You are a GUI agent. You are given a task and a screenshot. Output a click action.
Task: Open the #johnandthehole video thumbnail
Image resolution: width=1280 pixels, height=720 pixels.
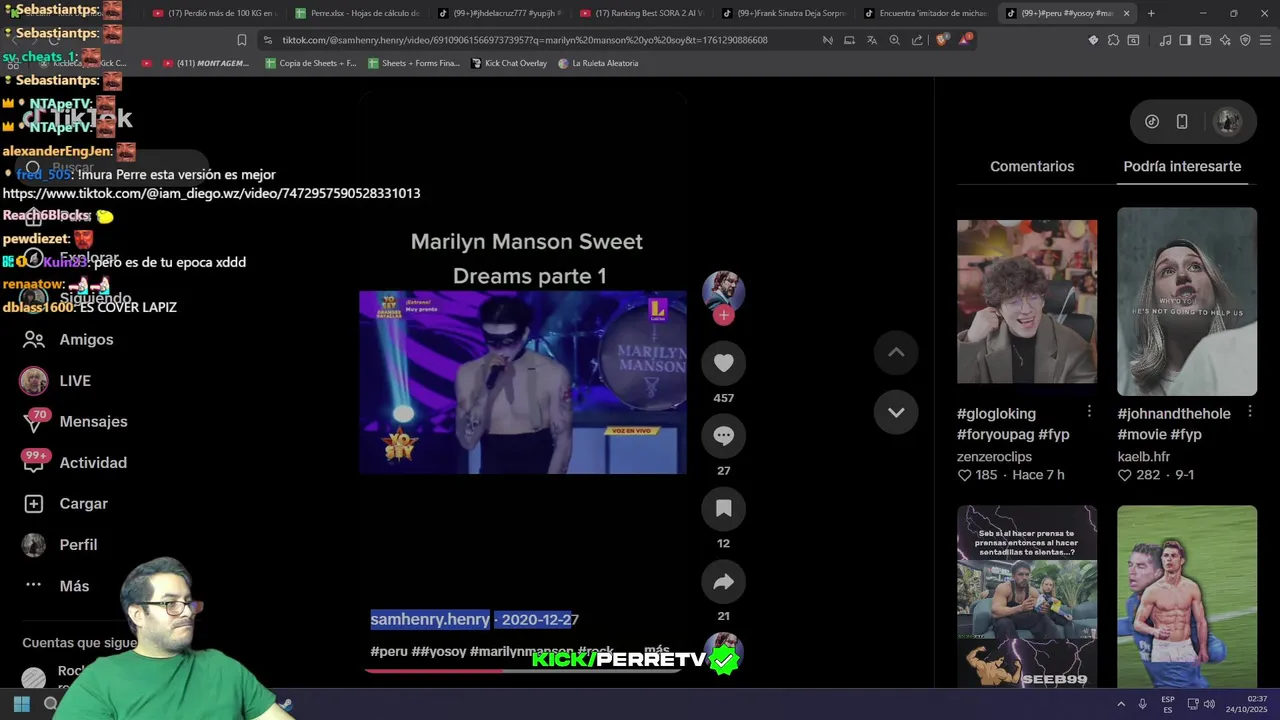pos(1187,301)
